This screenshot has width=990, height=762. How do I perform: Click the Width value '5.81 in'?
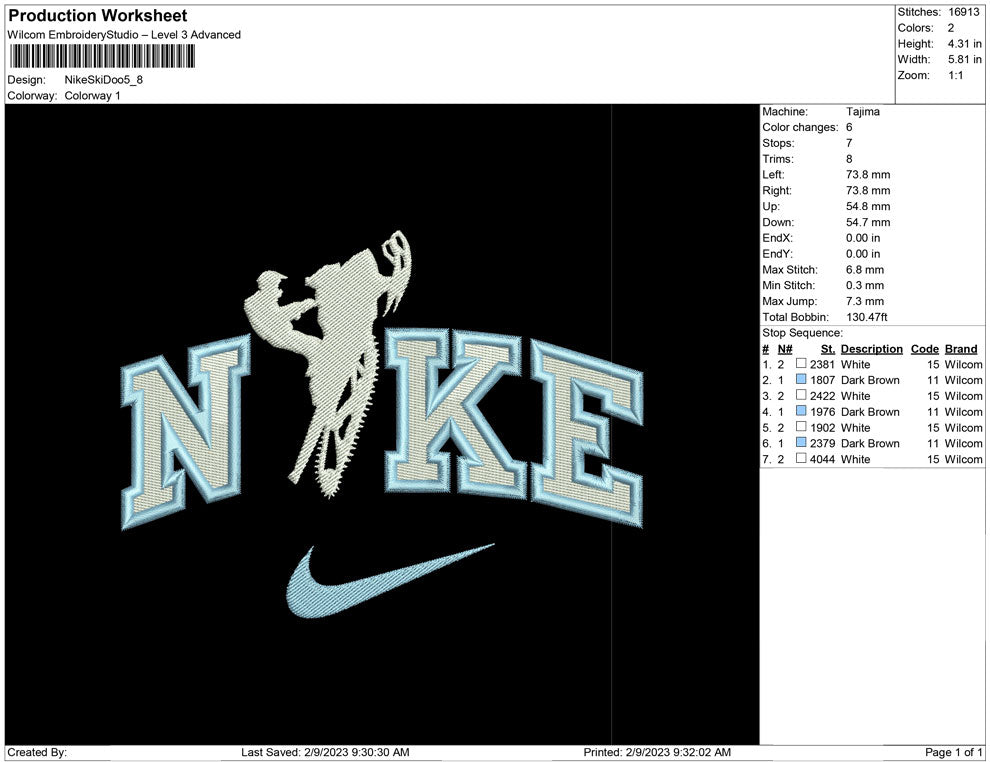[x=964, y=59]
